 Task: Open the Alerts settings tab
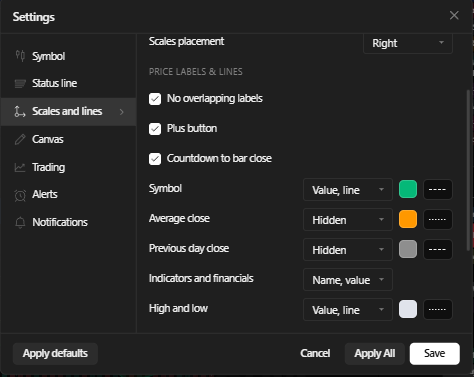coord(68,194)
